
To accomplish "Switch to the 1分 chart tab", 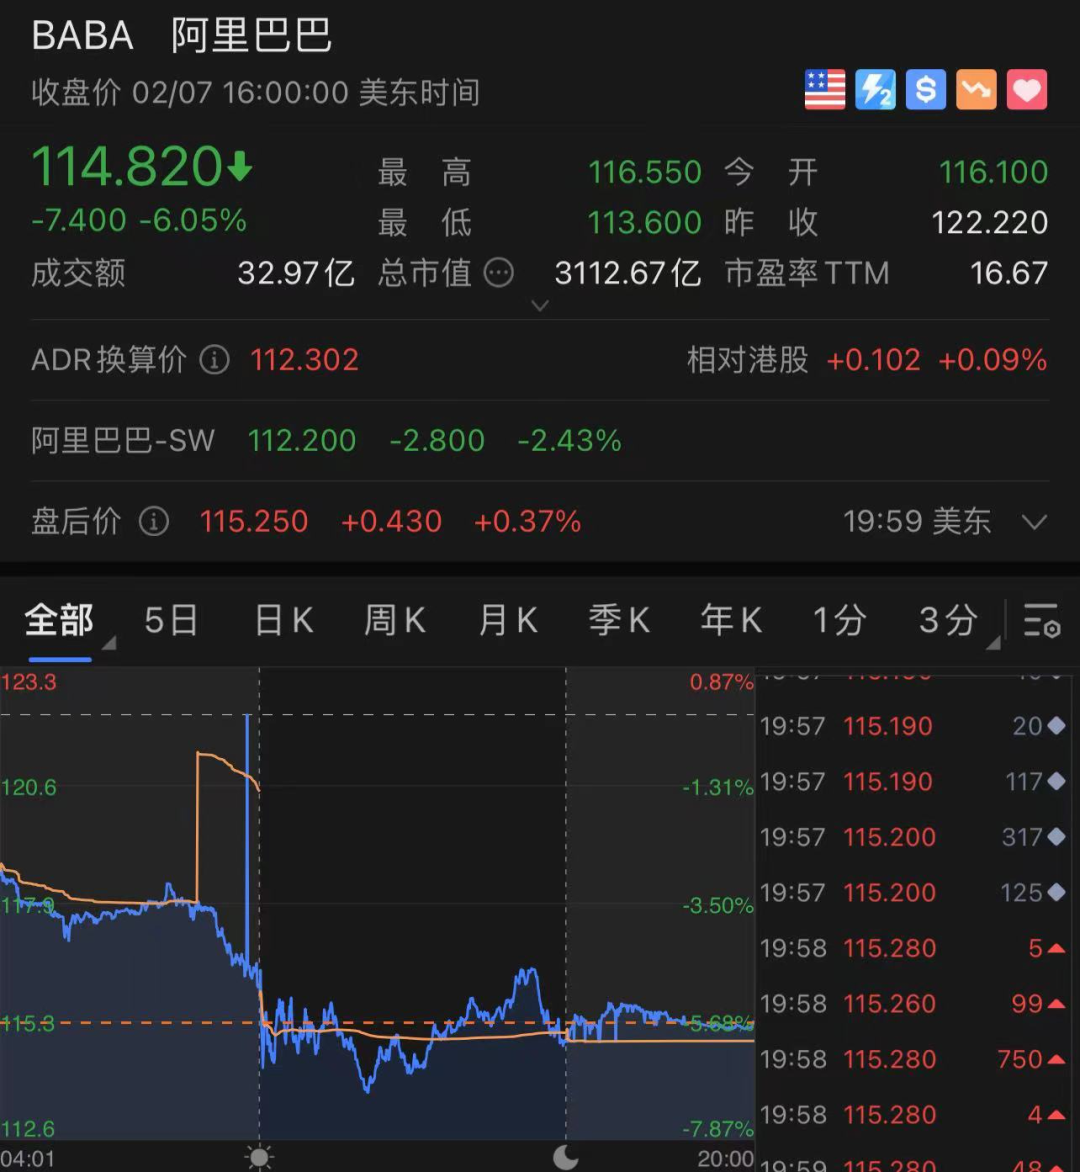I will click(x=839, y=620).
